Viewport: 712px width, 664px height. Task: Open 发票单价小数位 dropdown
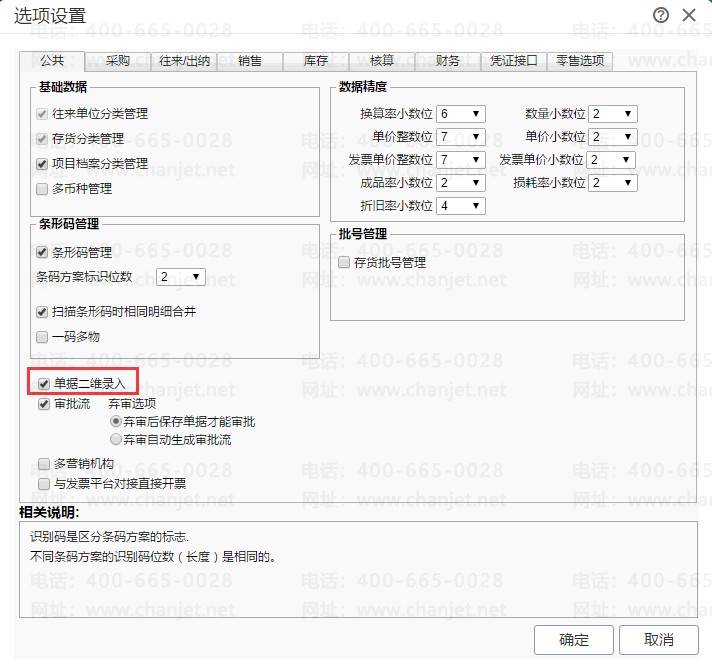611,160
